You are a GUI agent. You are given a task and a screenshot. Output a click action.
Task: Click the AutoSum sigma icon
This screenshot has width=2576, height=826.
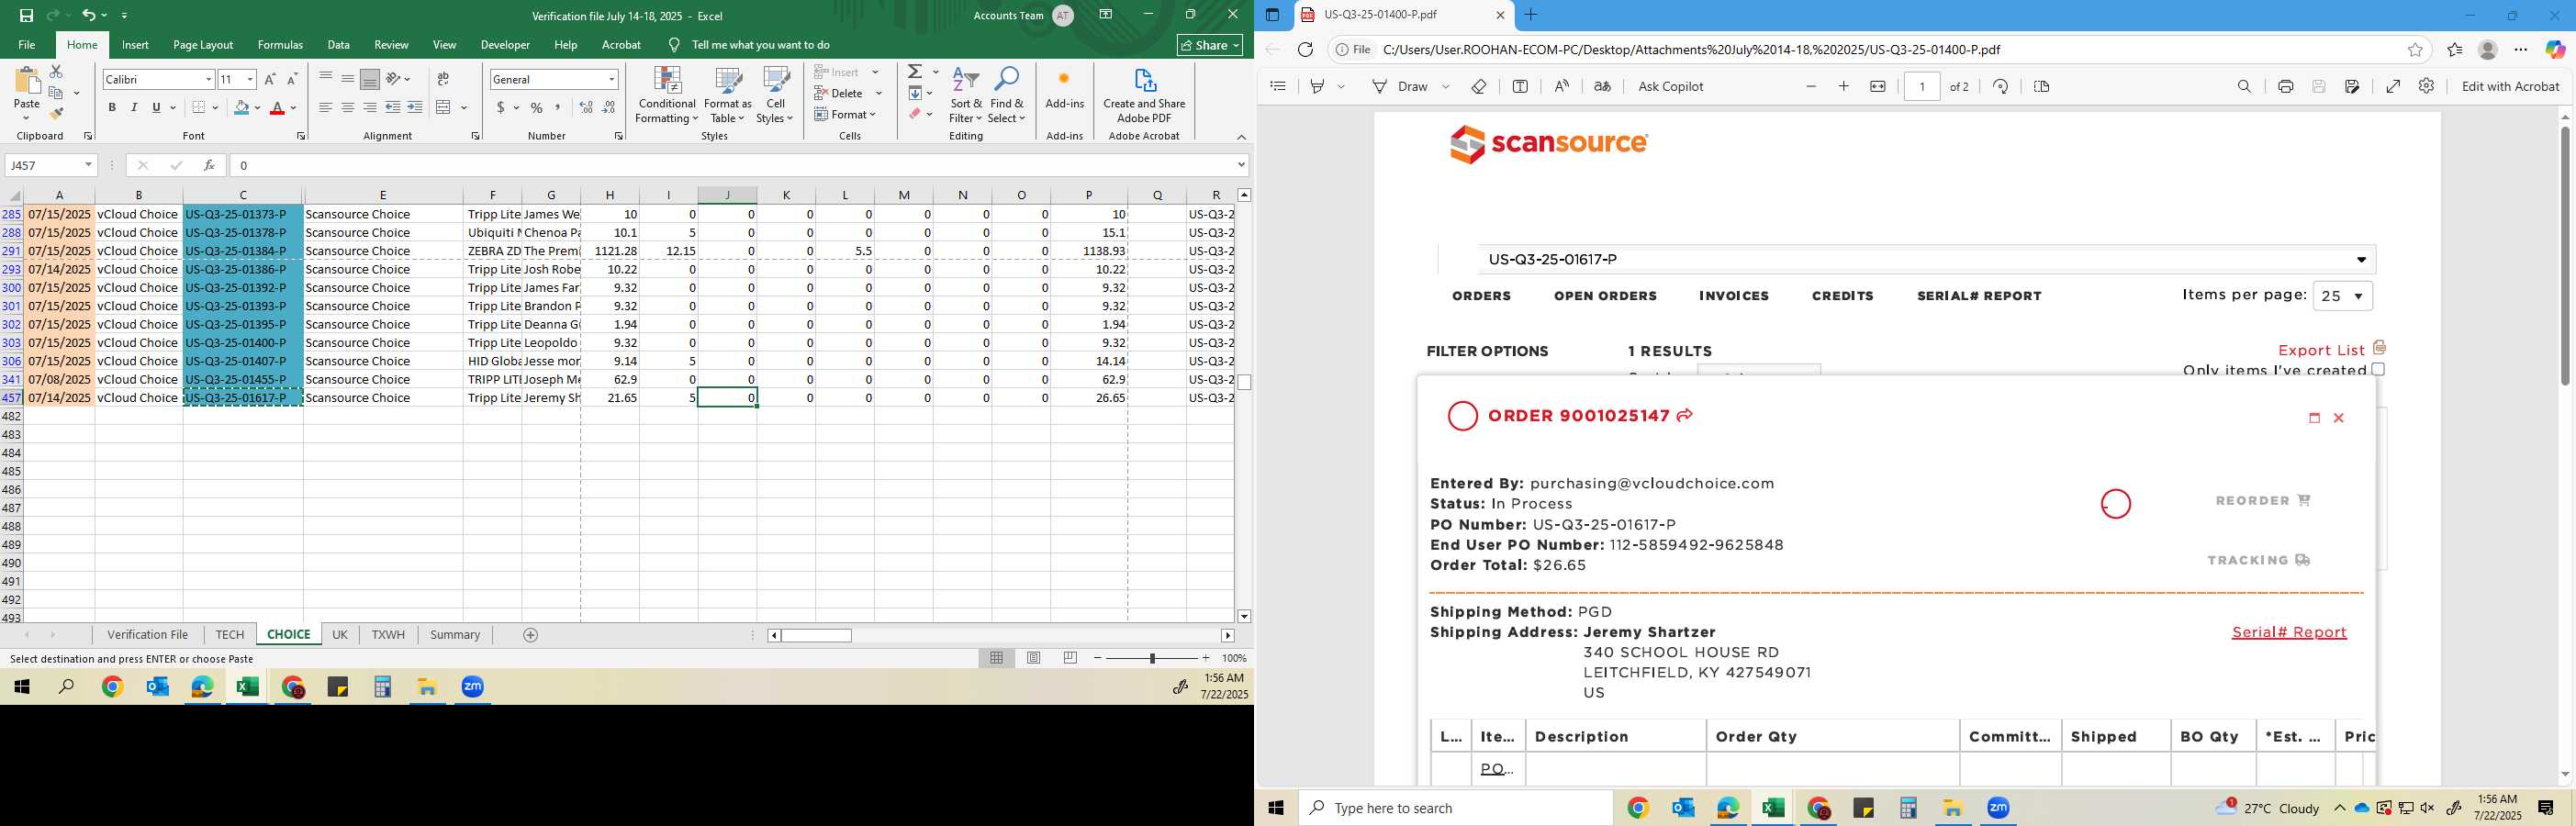(x=915, y=72)
